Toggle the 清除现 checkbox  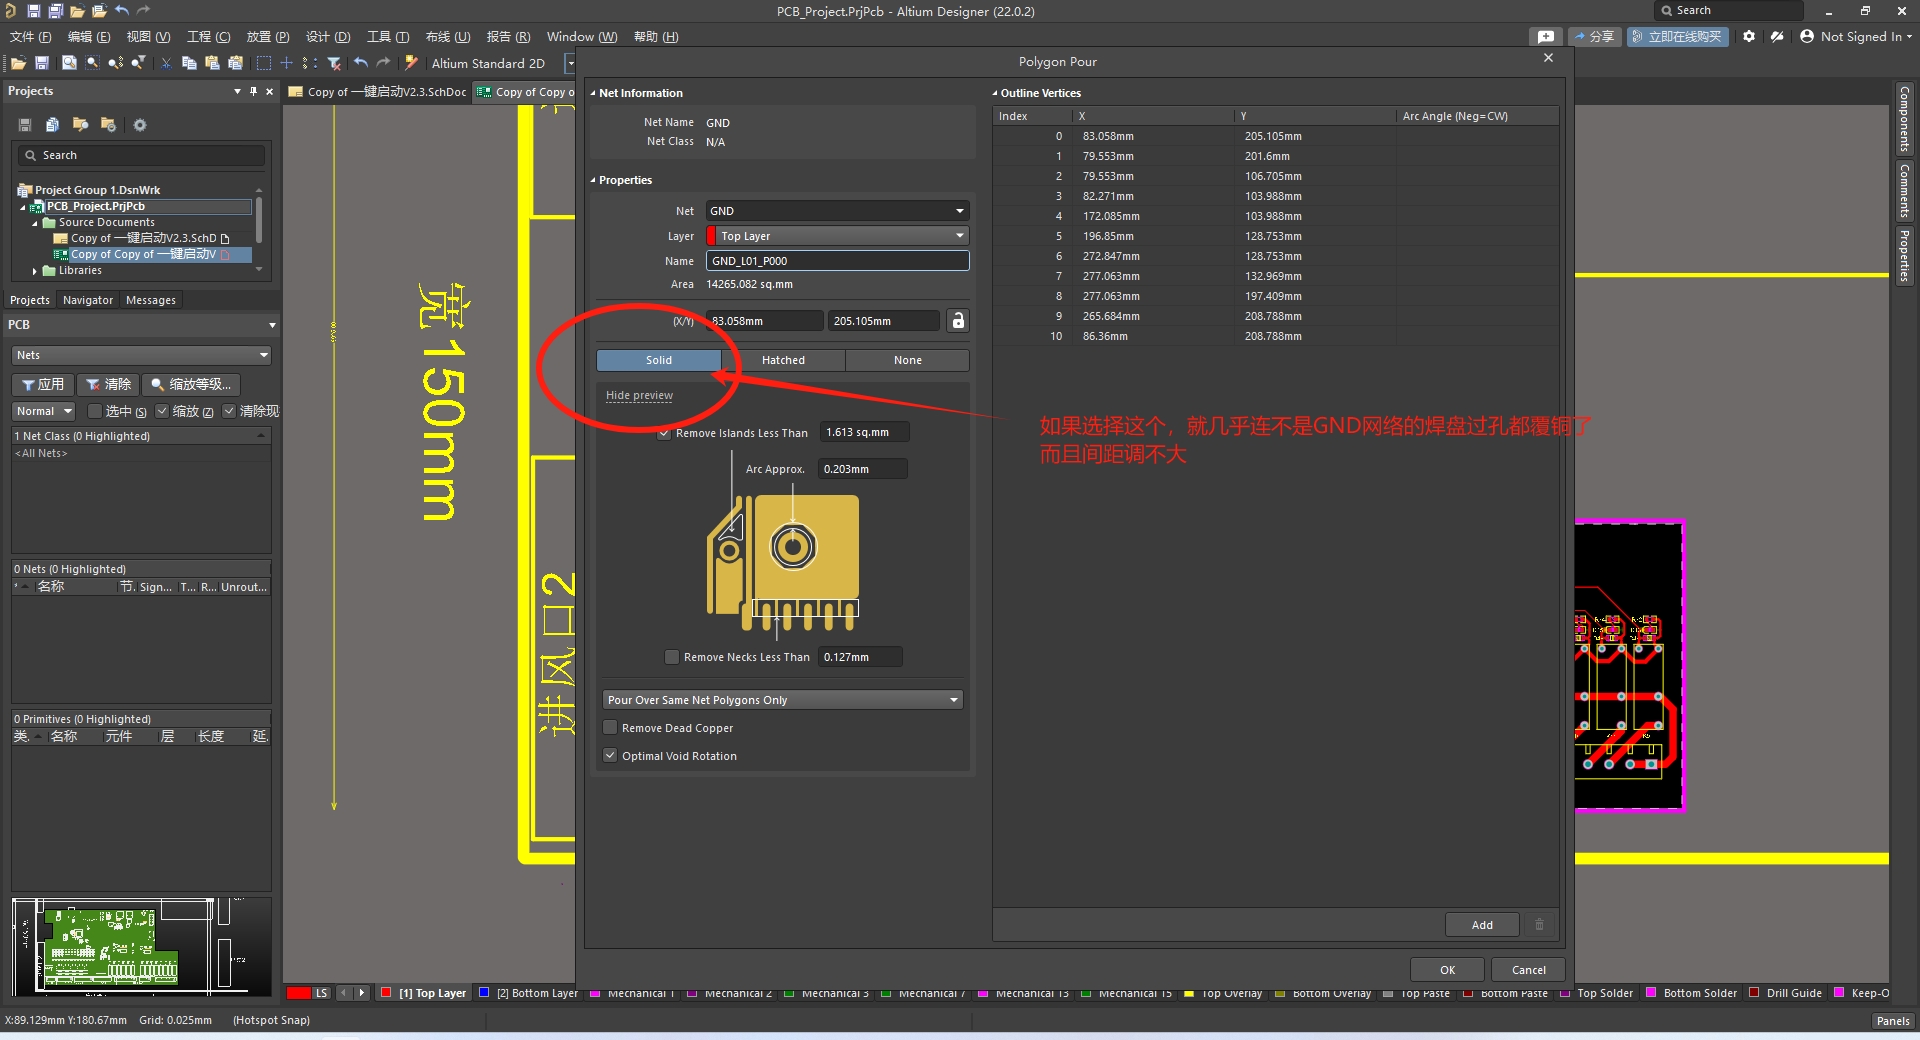[x=229, y=411]
